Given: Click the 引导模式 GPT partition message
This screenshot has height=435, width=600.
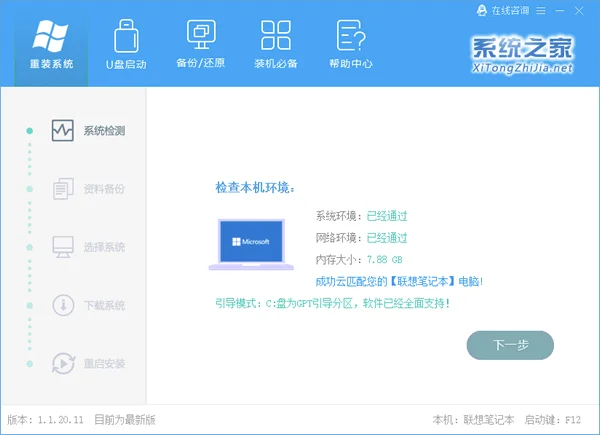Looking at the screenshot, I should pyautogui.click(x=333, y=303).
